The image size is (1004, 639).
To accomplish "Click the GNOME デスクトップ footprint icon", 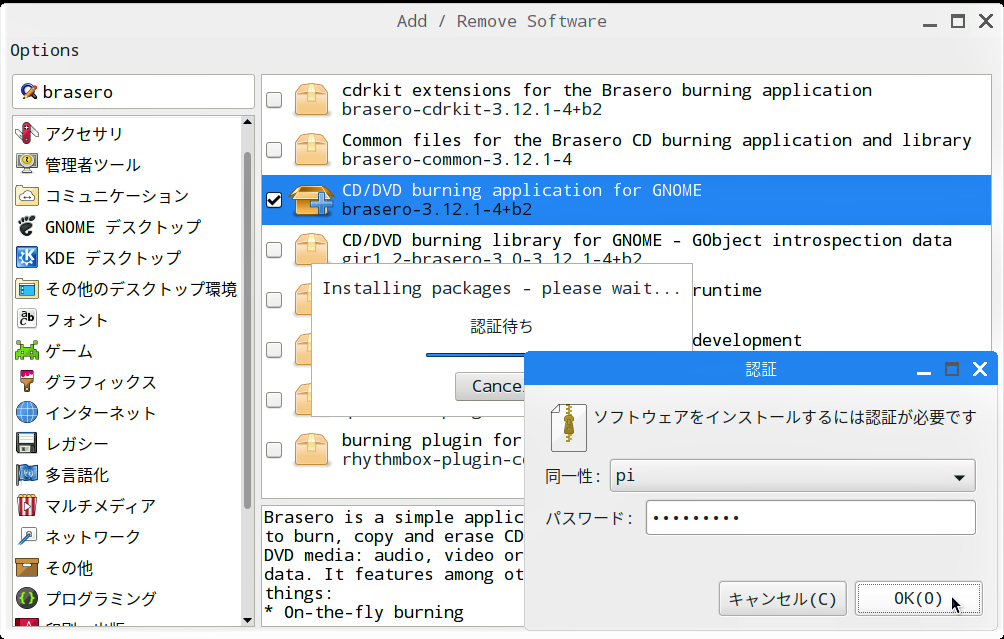I will (27, 227).
